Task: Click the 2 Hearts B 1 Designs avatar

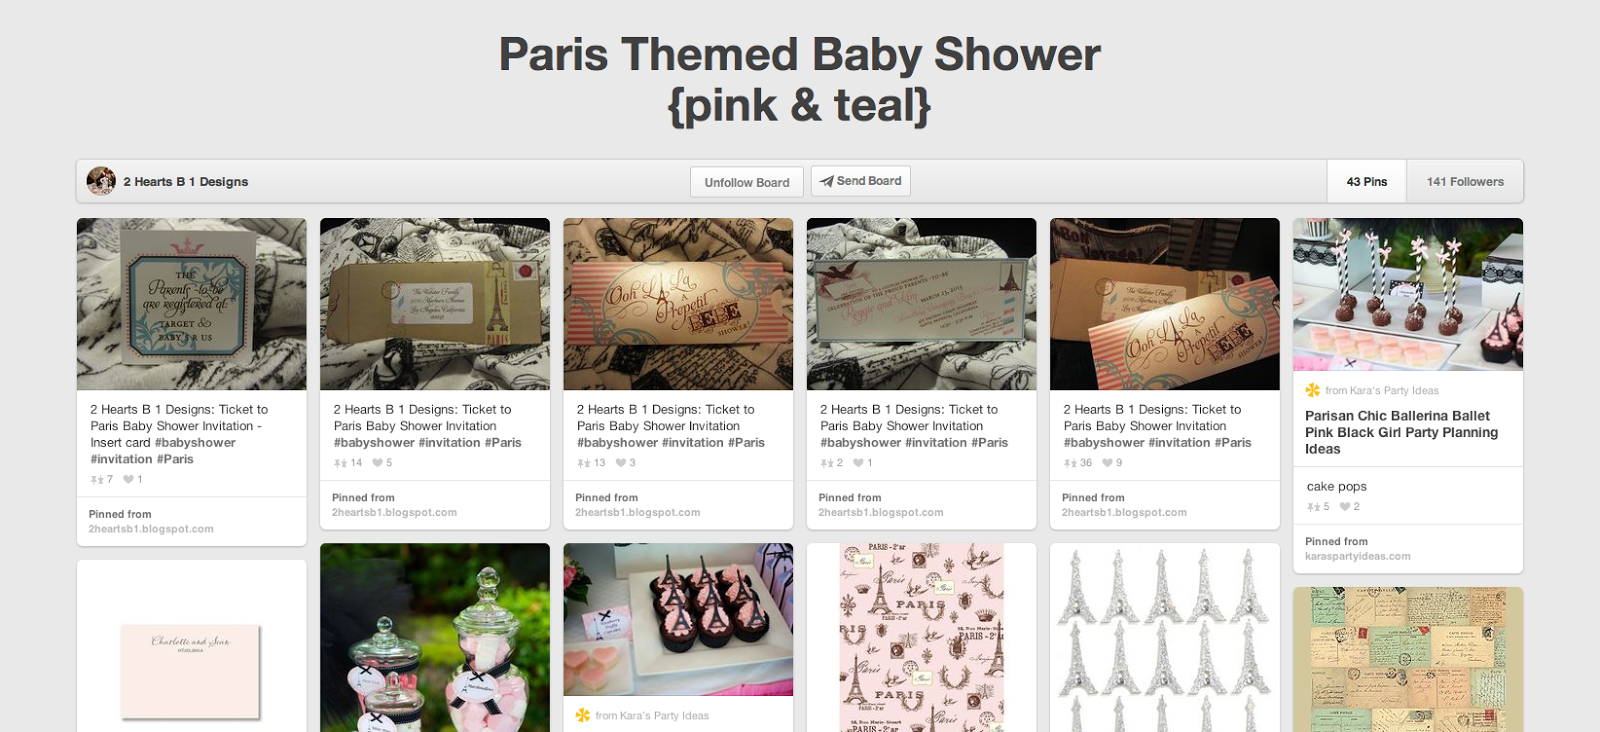Action: (x=101, y=181)
